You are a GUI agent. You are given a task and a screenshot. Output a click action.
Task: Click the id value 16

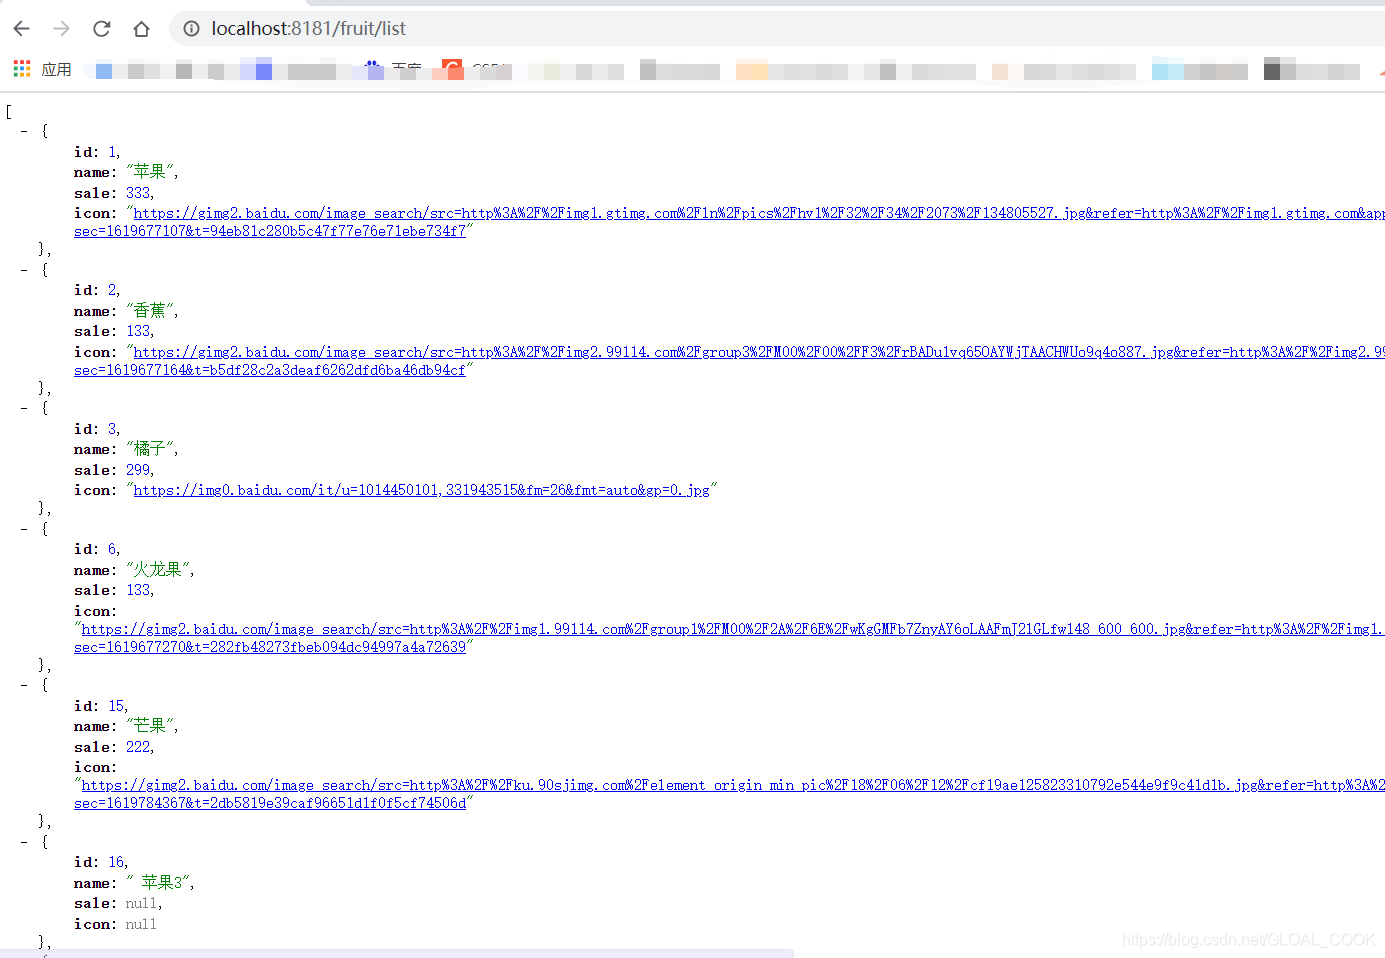[116, 862]
